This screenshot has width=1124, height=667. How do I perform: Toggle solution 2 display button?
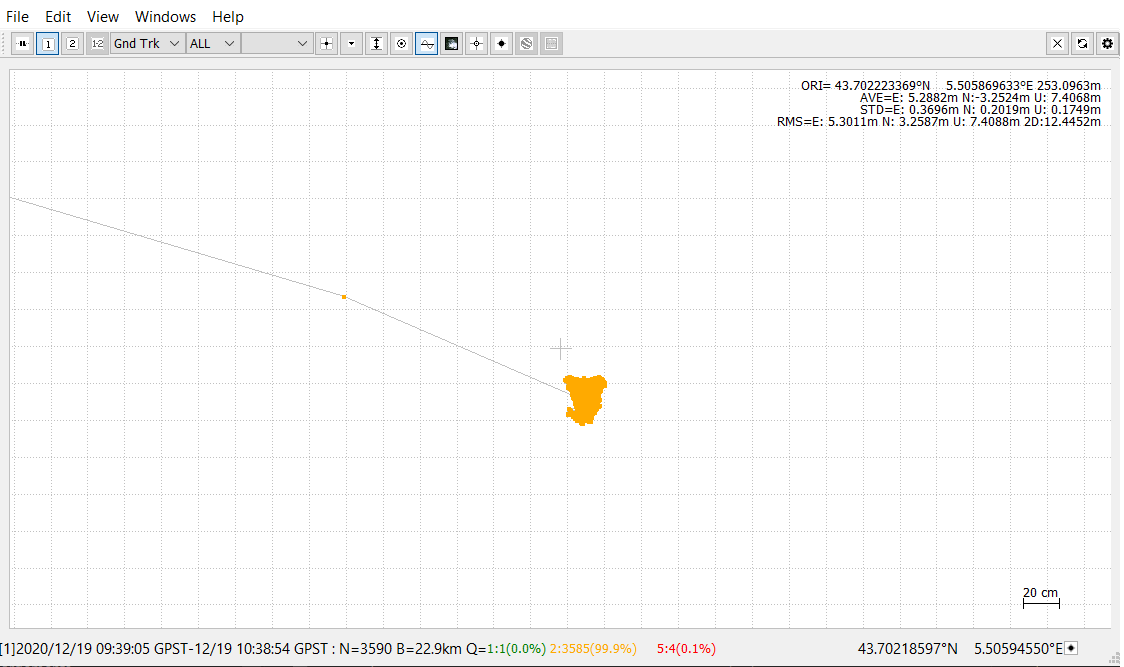[72, 44]
